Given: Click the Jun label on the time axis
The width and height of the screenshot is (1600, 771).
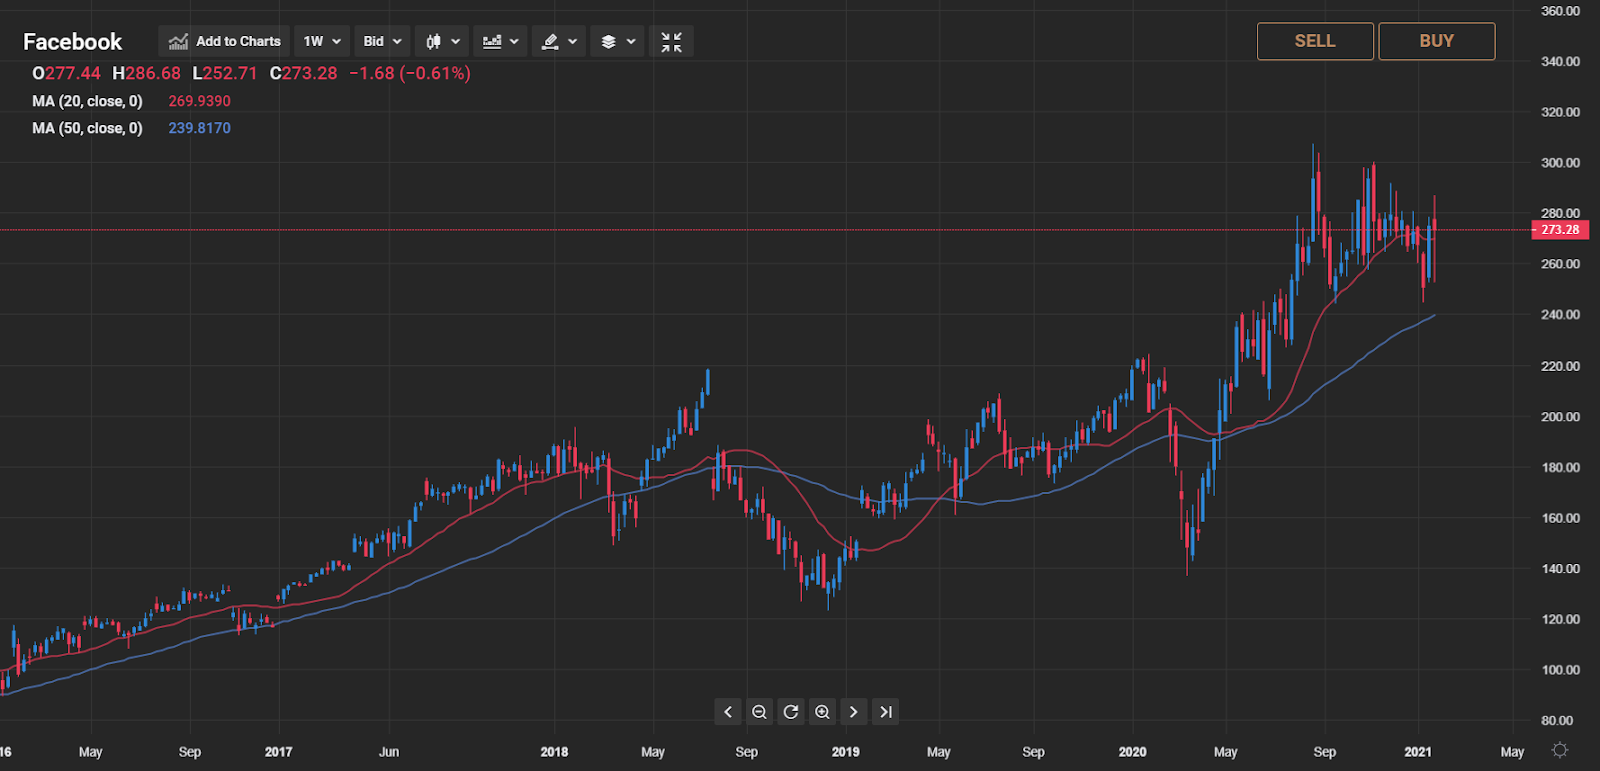Looking at the screenshot, I should [x=389, y=752].
